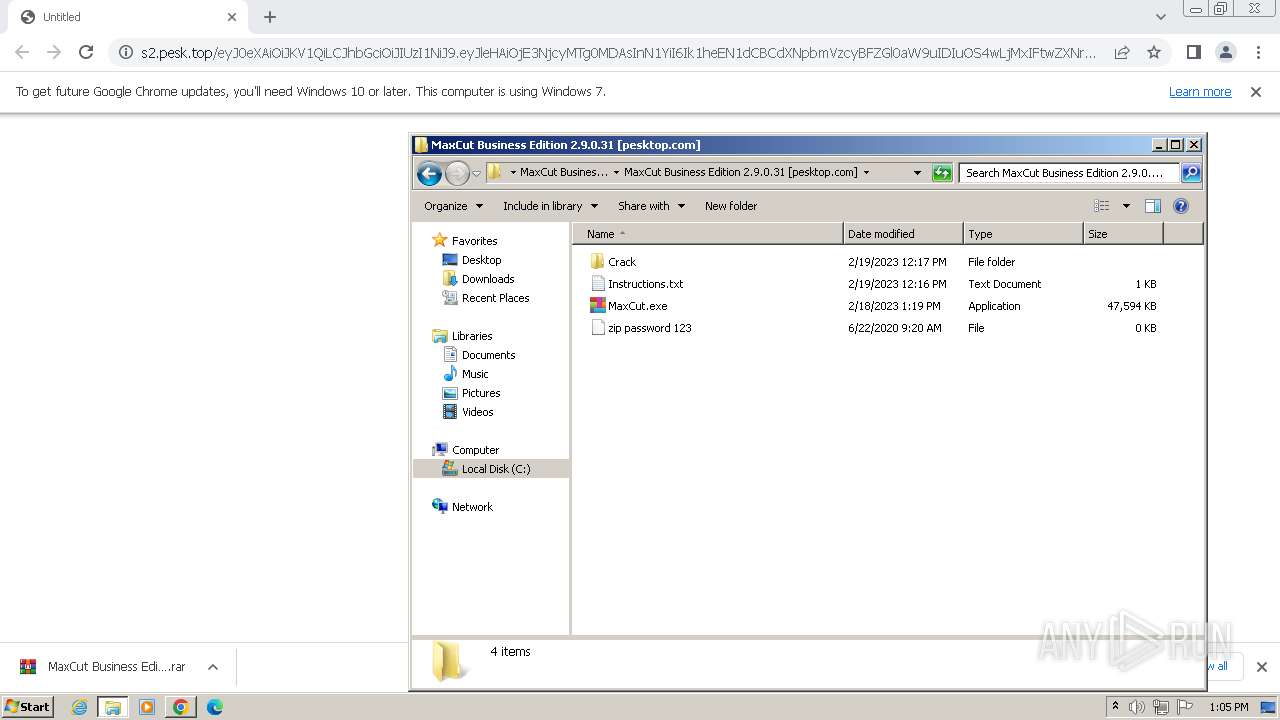Click the Change your view icon

click(1102, 206)
